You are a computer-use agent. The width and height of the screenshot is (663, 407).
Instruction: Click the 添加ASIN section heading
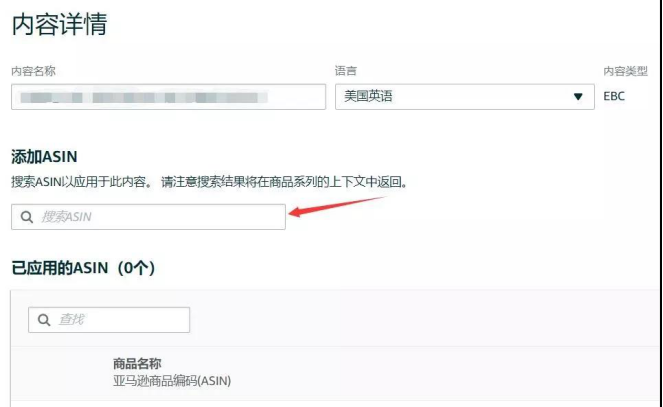click(x=44, y=157)
